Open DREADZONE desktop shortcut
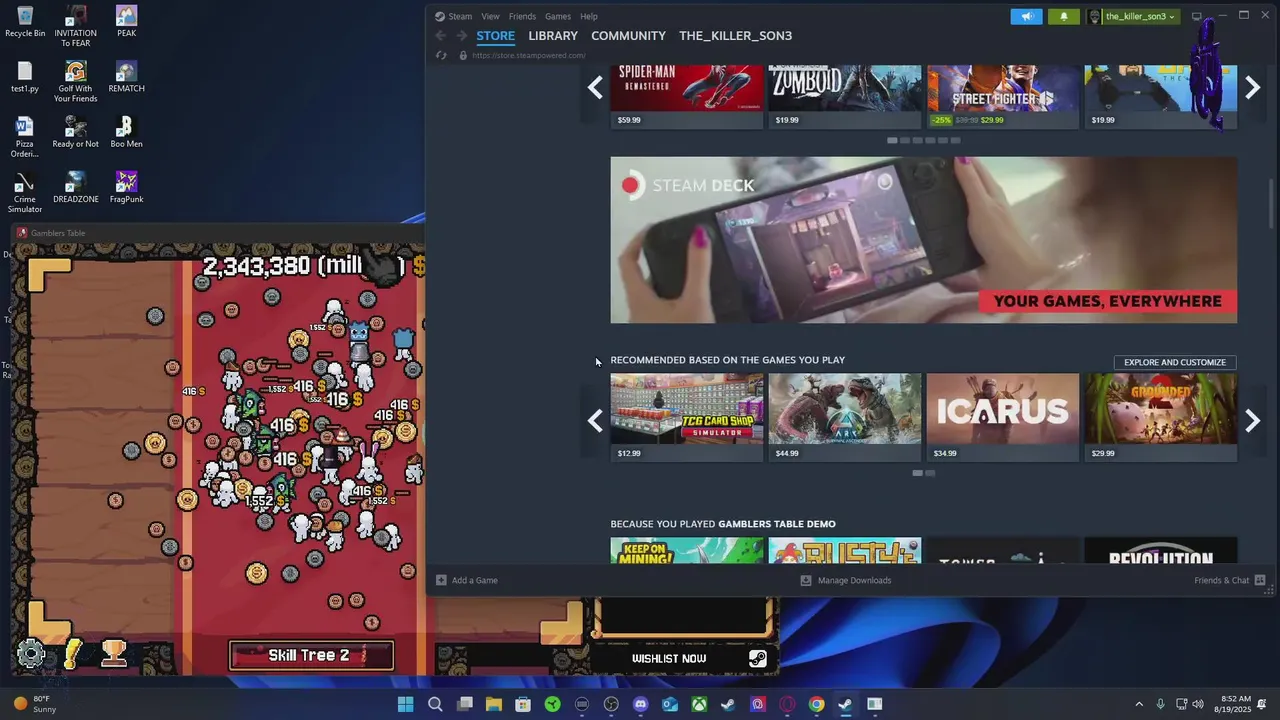 (75, 188)
